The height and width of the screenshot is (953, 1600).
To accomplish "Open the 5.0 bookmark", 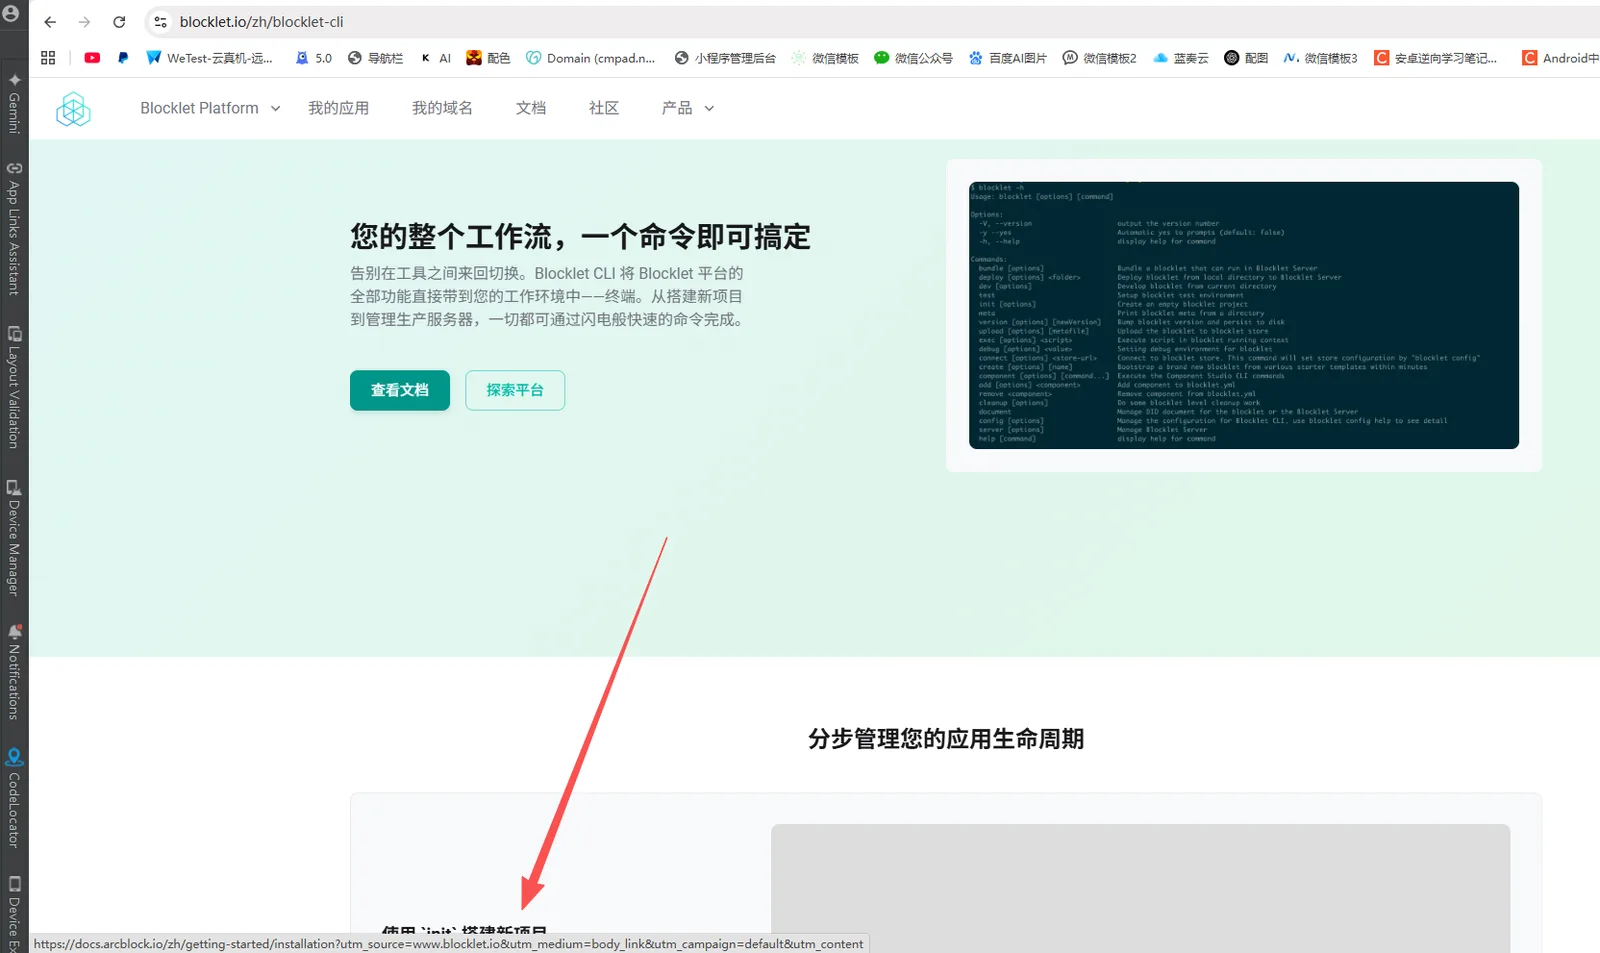I will tap(313, 58).
